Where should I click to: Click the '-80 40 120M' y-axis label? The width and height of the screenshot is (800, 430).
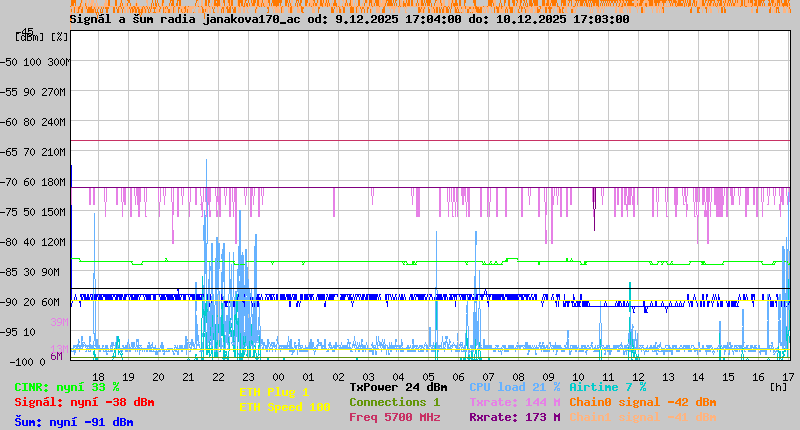tap(33, 242)
